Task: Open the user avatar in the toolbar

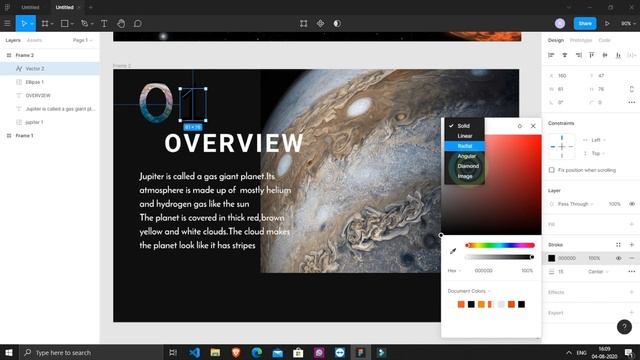Action: [560, 24]
